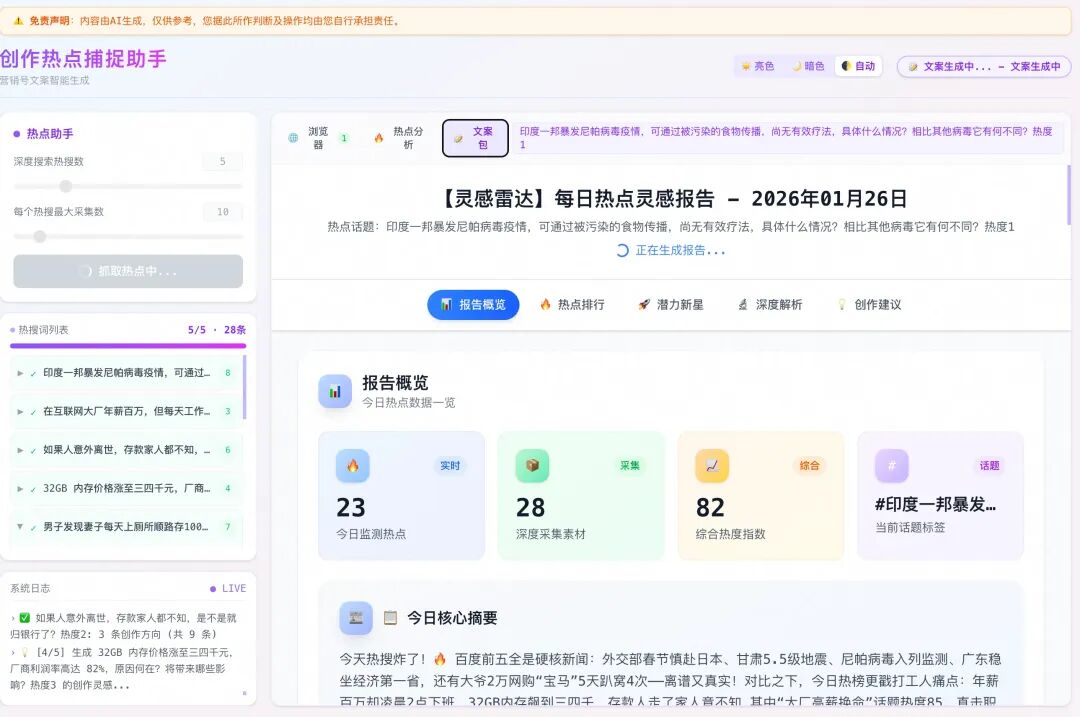Click the 文案包 package icon

coord(461,140)
